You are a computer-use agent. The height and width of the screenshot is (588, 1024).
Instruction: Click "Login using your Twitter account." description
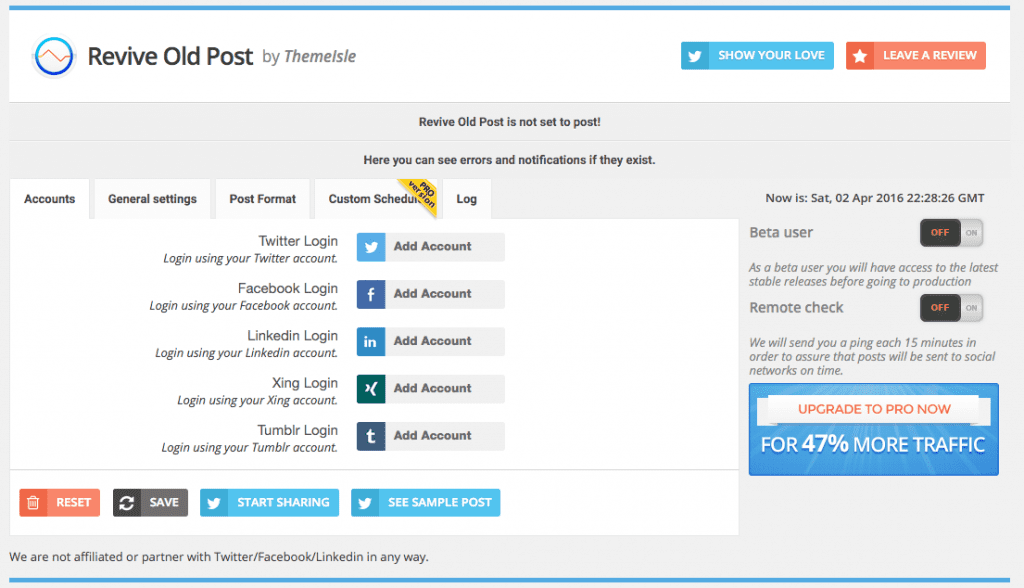pyautogui.click(x=251, y=259)
